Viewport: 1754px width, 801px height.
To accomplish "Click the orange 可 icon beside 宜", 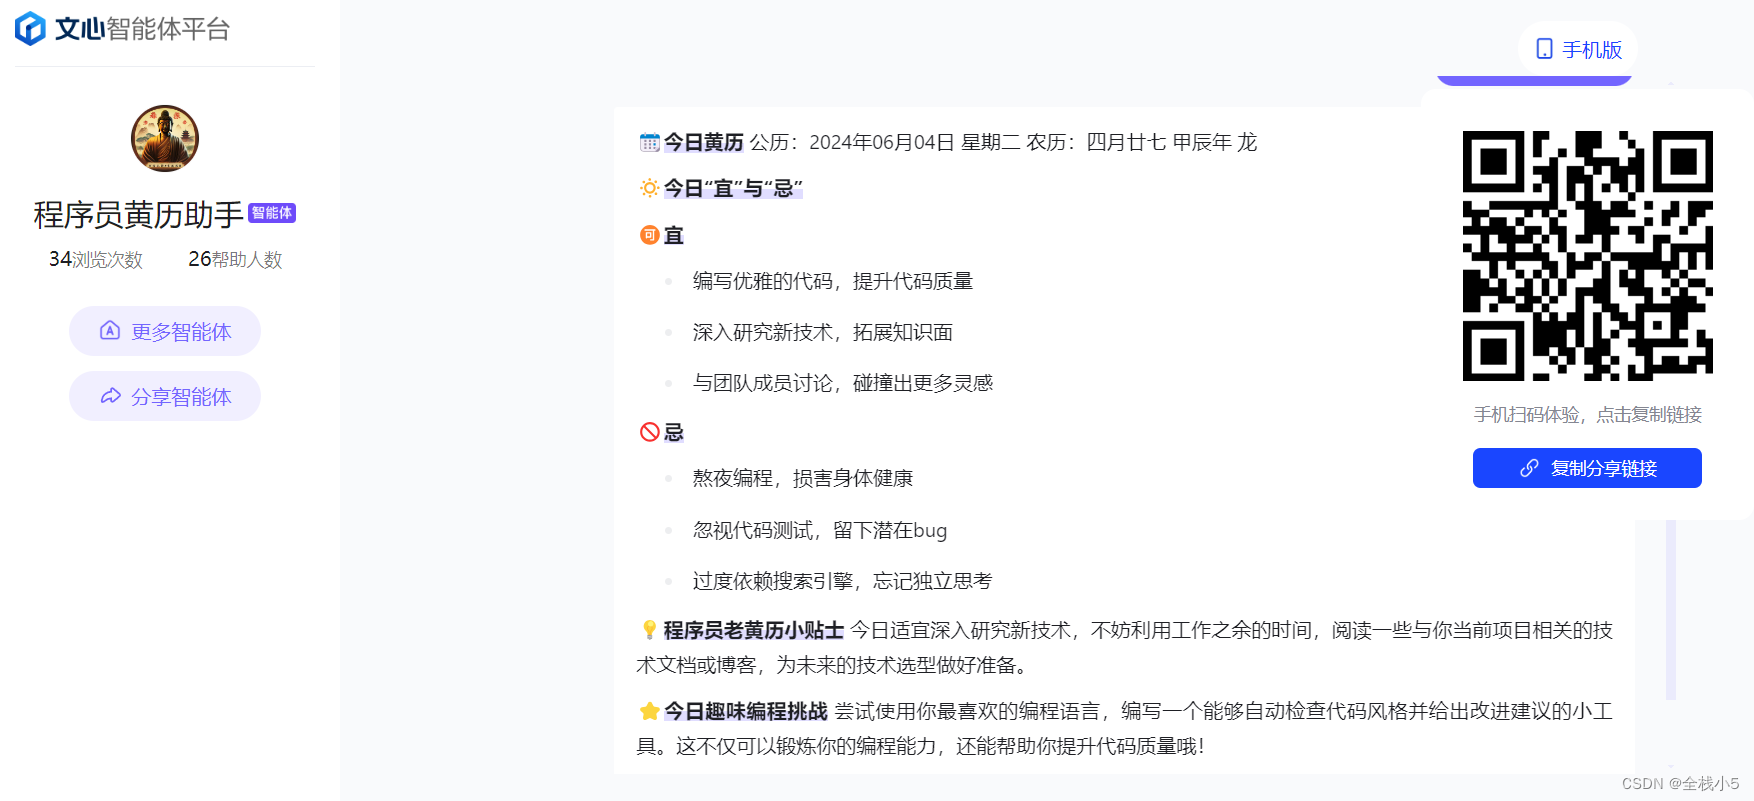I will click(649, 235).
